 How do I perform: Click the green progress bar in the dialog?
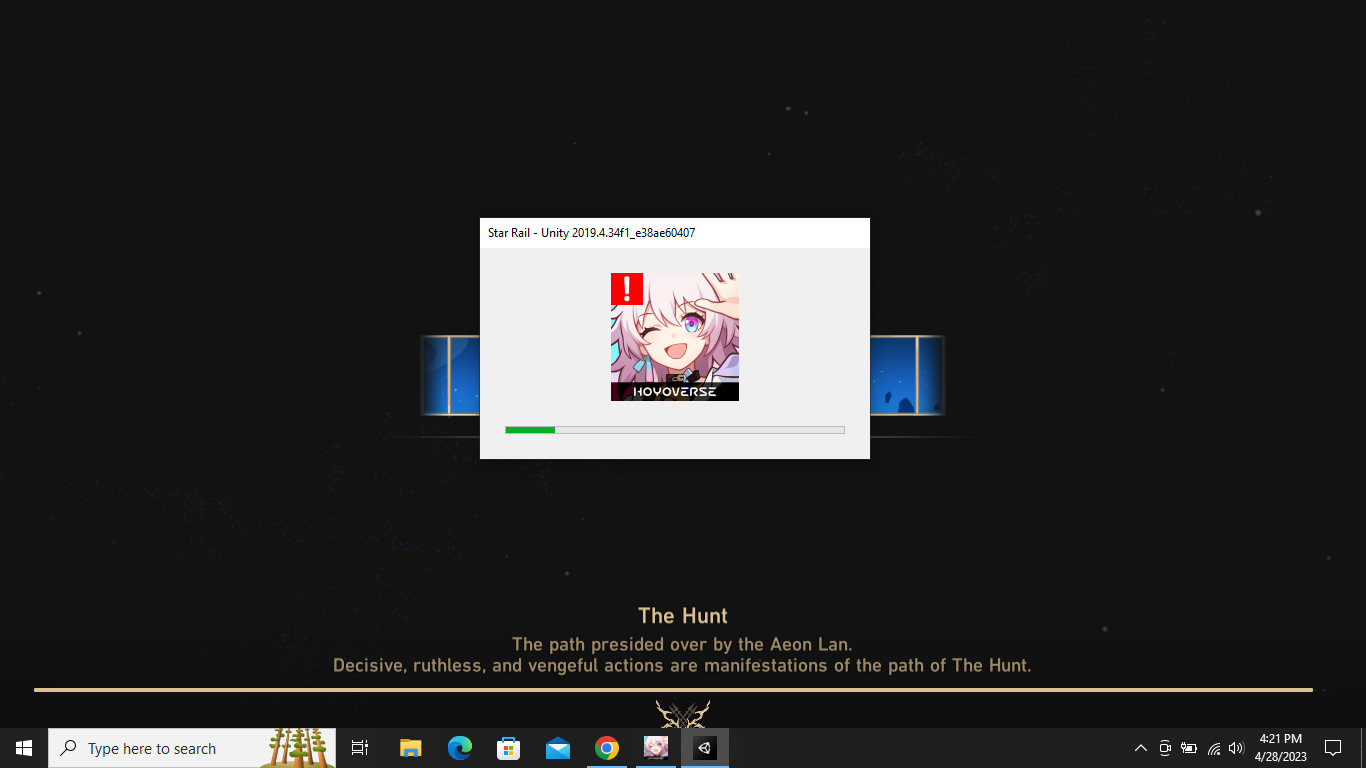pyautogui.click(x=530, y=429)
